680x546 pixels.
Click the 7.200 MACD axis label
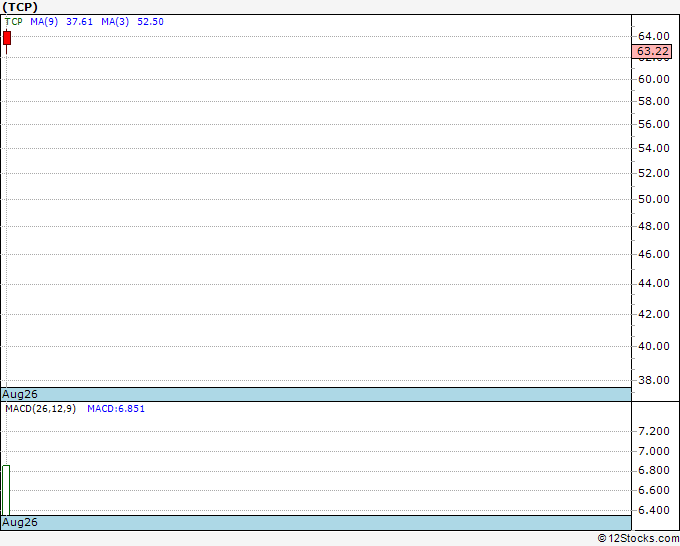(x=654, y=431)
